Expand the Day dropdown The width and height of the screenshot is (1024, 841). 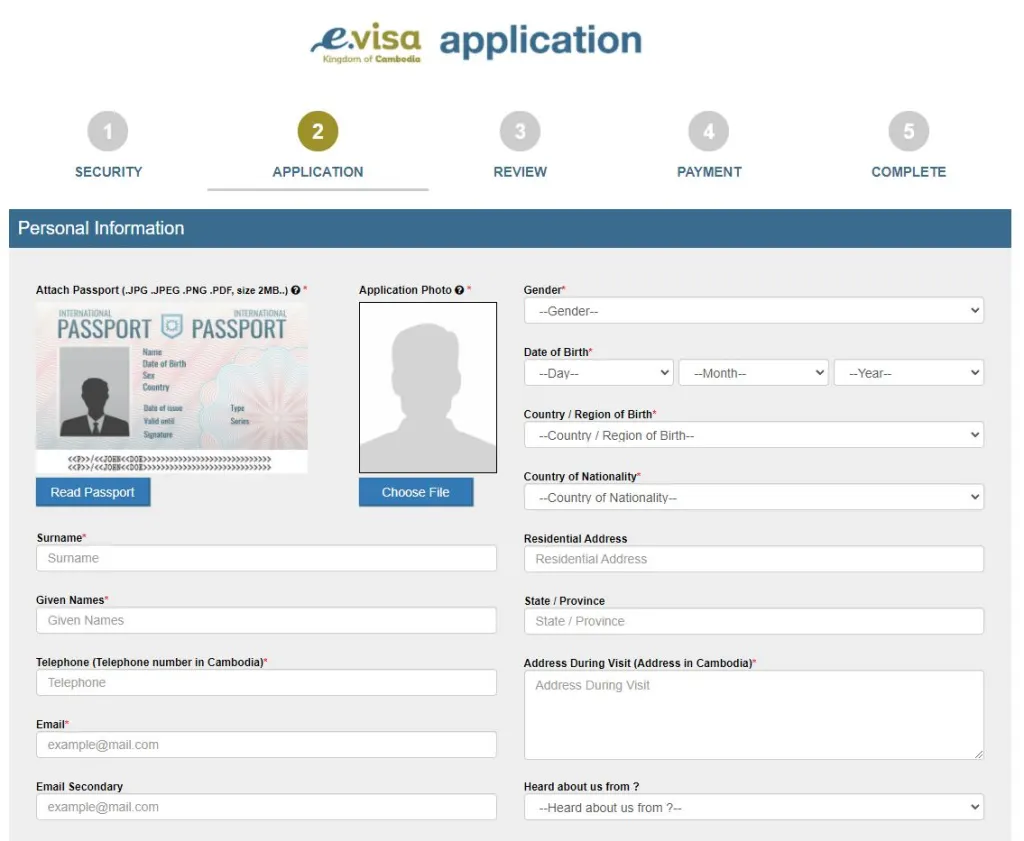598,372
